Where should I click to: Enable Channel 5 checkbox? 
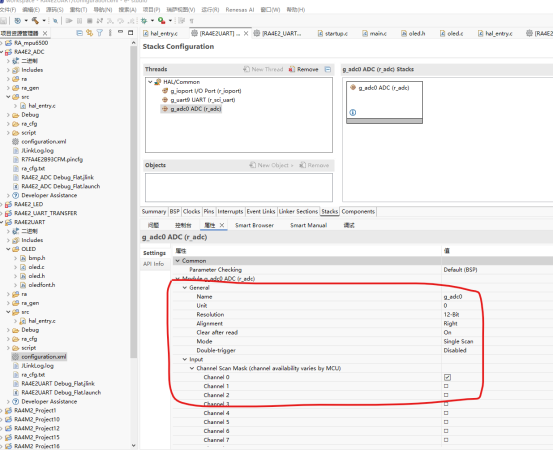tap(446, 422)
